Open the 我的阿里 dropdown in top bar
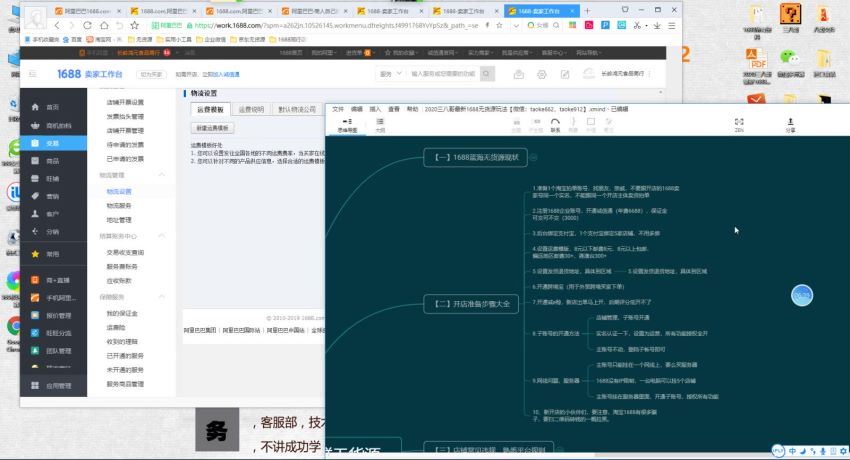This screenshot has height=460, width=850. pos(323,53)
